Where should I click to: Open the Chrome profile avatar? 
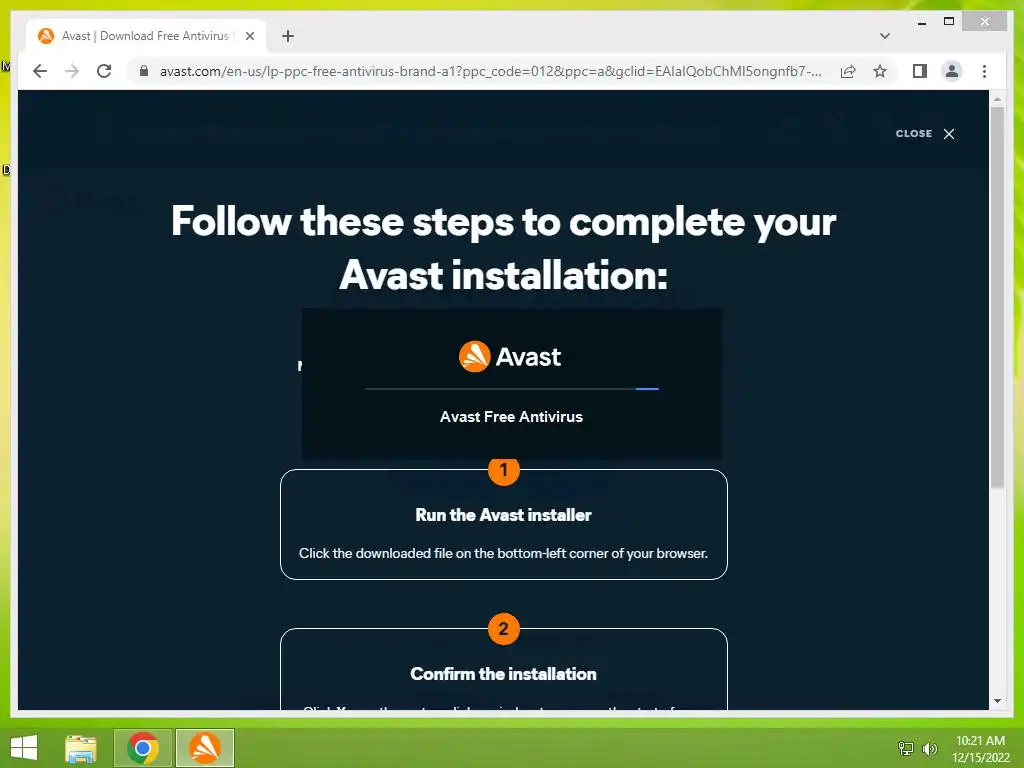[952, 71]
